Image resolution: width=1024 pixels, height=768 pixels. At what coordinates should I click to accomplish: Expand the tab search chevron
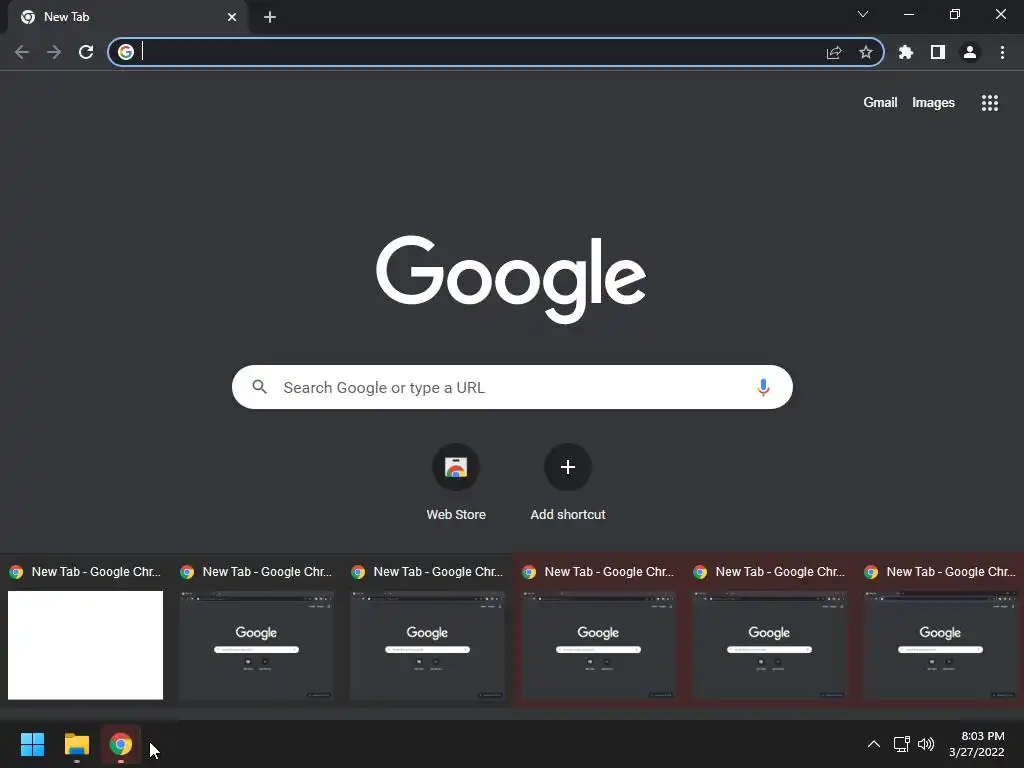click(x=863, y=14)
